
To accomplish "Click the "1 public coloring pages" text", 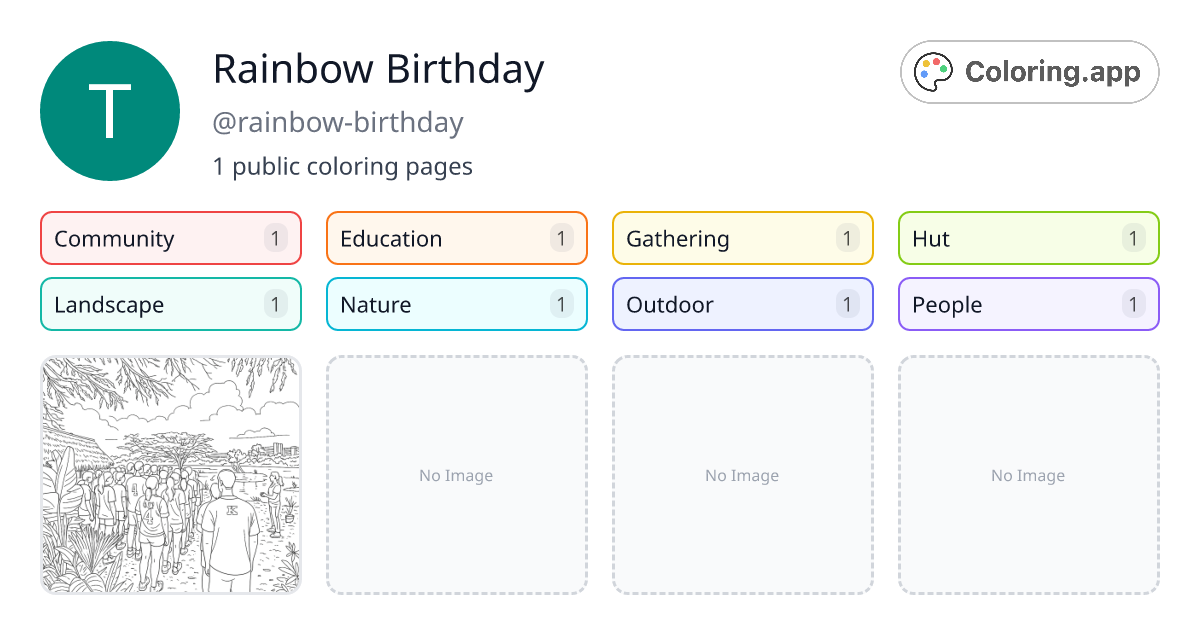I will pyautogui.click(x=343, y=166).
